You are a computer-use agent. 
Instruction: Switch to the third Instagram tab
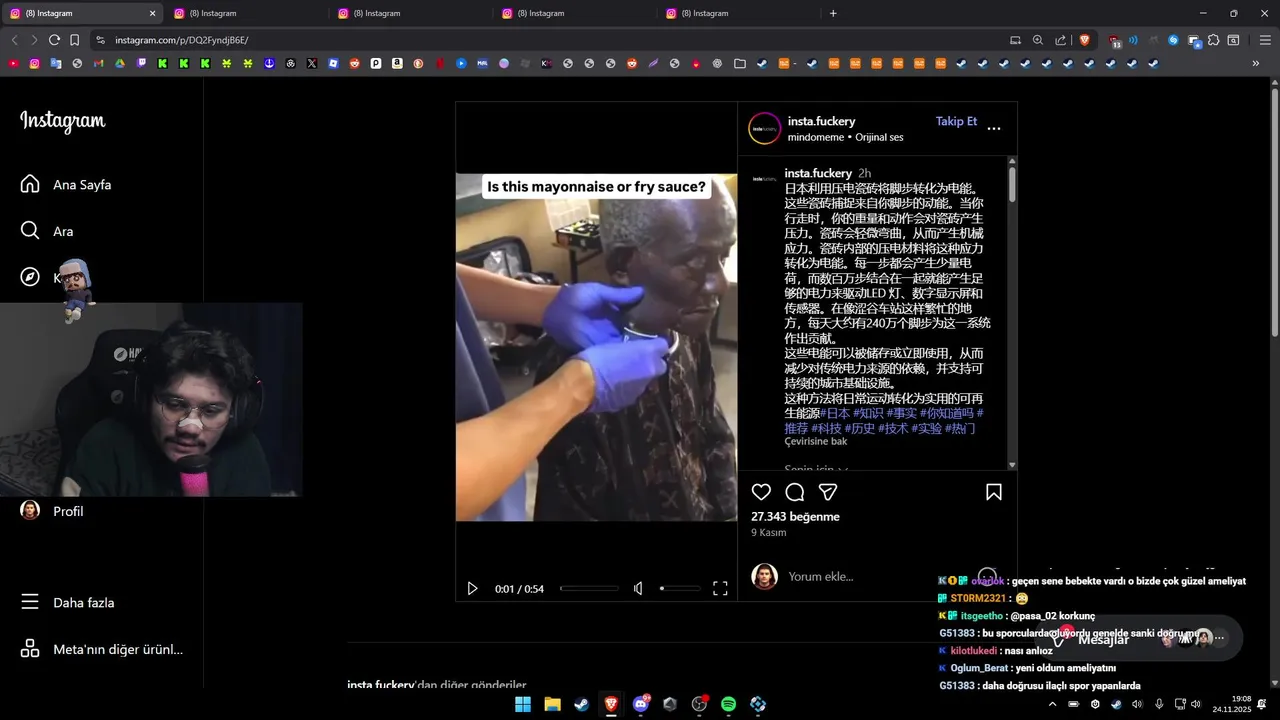pos(410,13)
